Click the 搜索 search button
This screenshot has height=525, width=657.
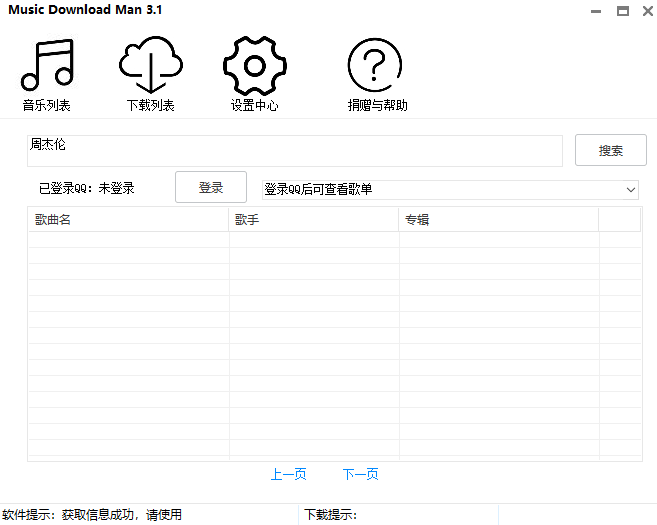point(610,150)
